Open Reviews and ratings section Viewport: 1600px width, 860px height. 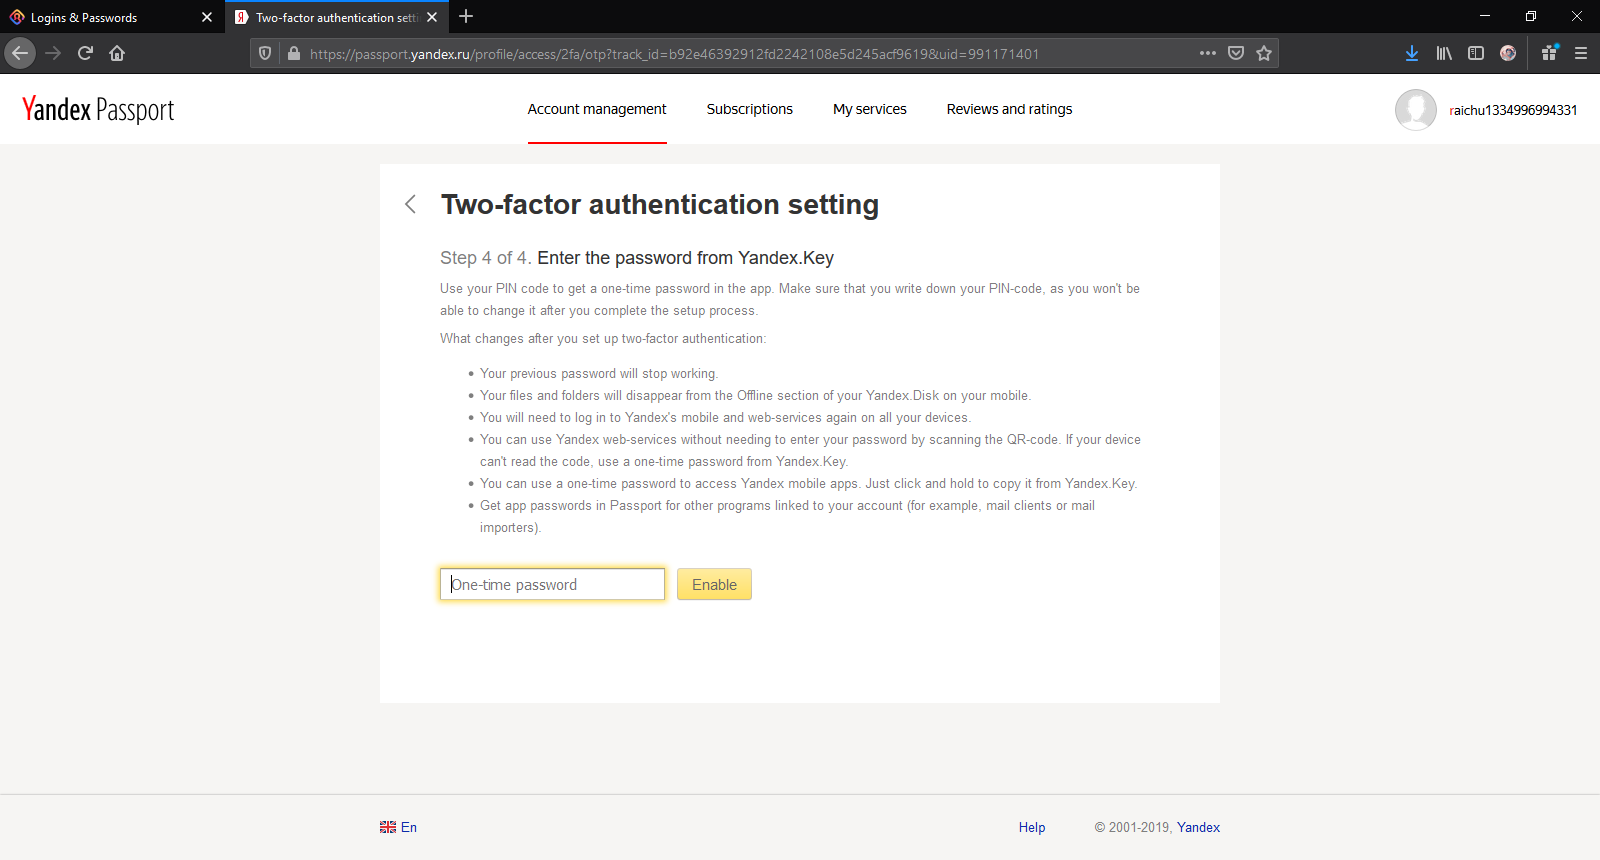[x=1009, y=109]
